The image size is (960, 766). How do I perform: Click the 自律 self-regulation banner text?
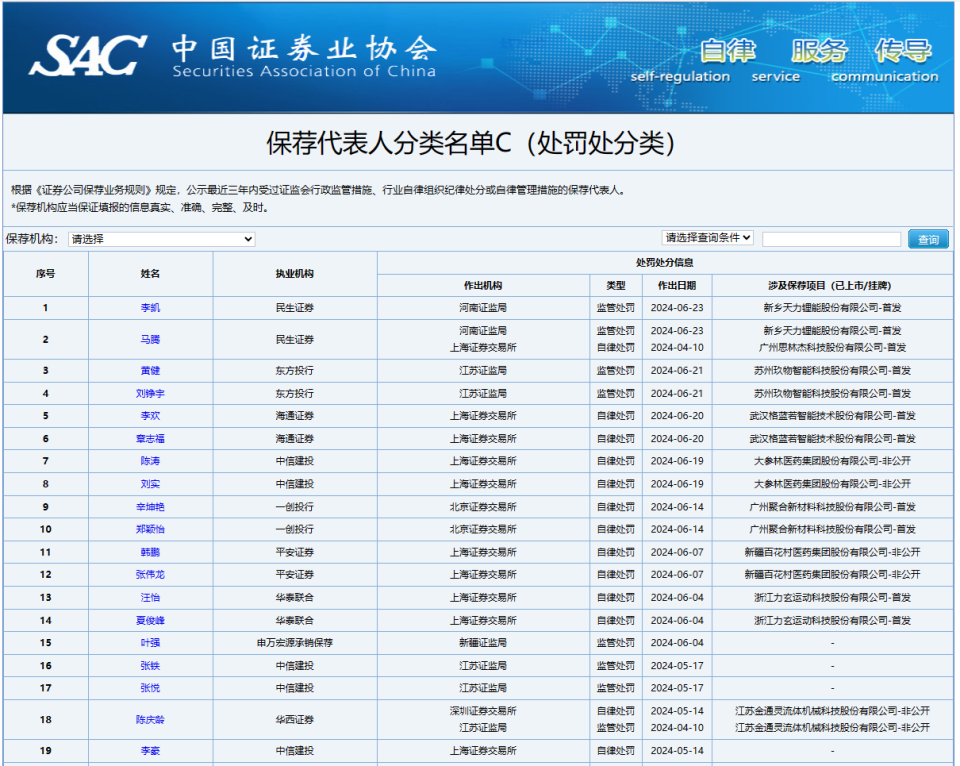(x=727, y=51)
